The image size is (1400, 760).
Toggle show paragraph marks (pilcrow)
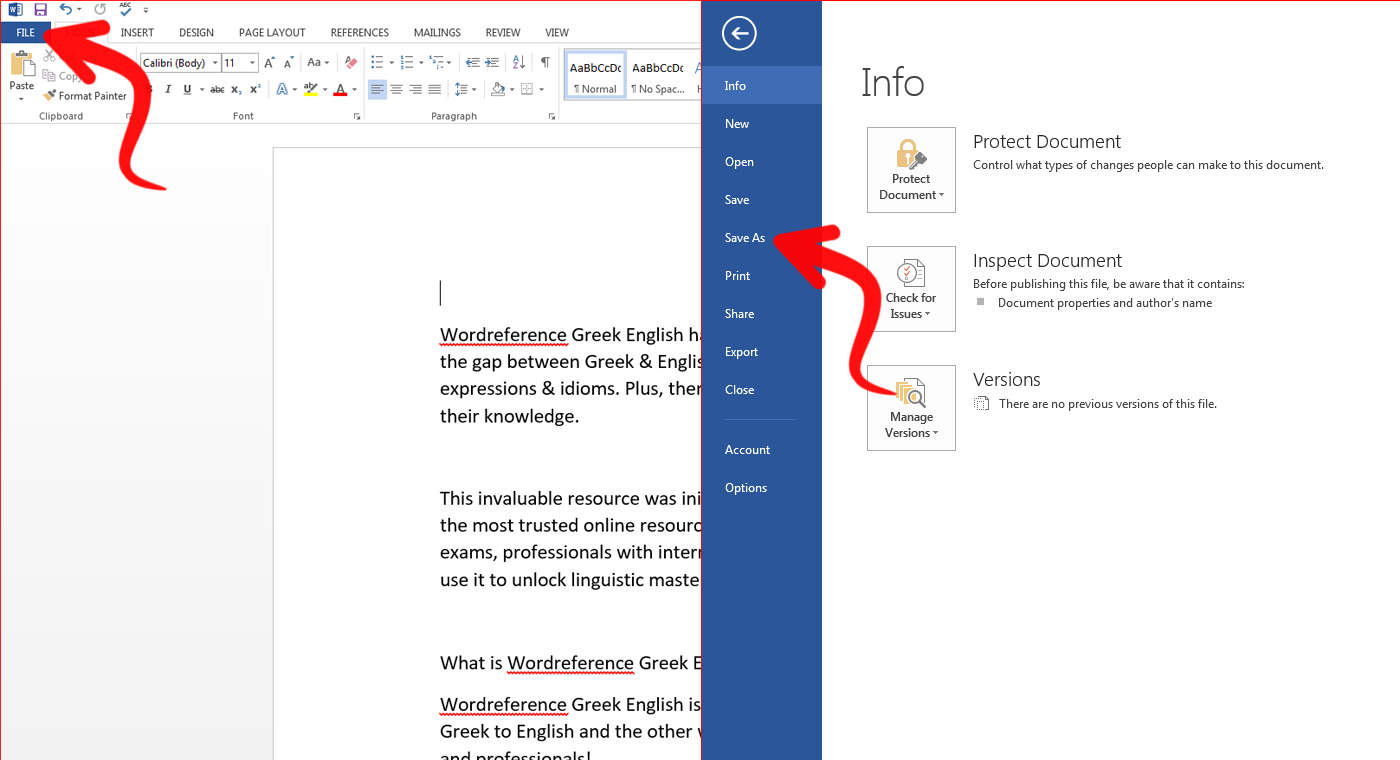pos(545,63)
